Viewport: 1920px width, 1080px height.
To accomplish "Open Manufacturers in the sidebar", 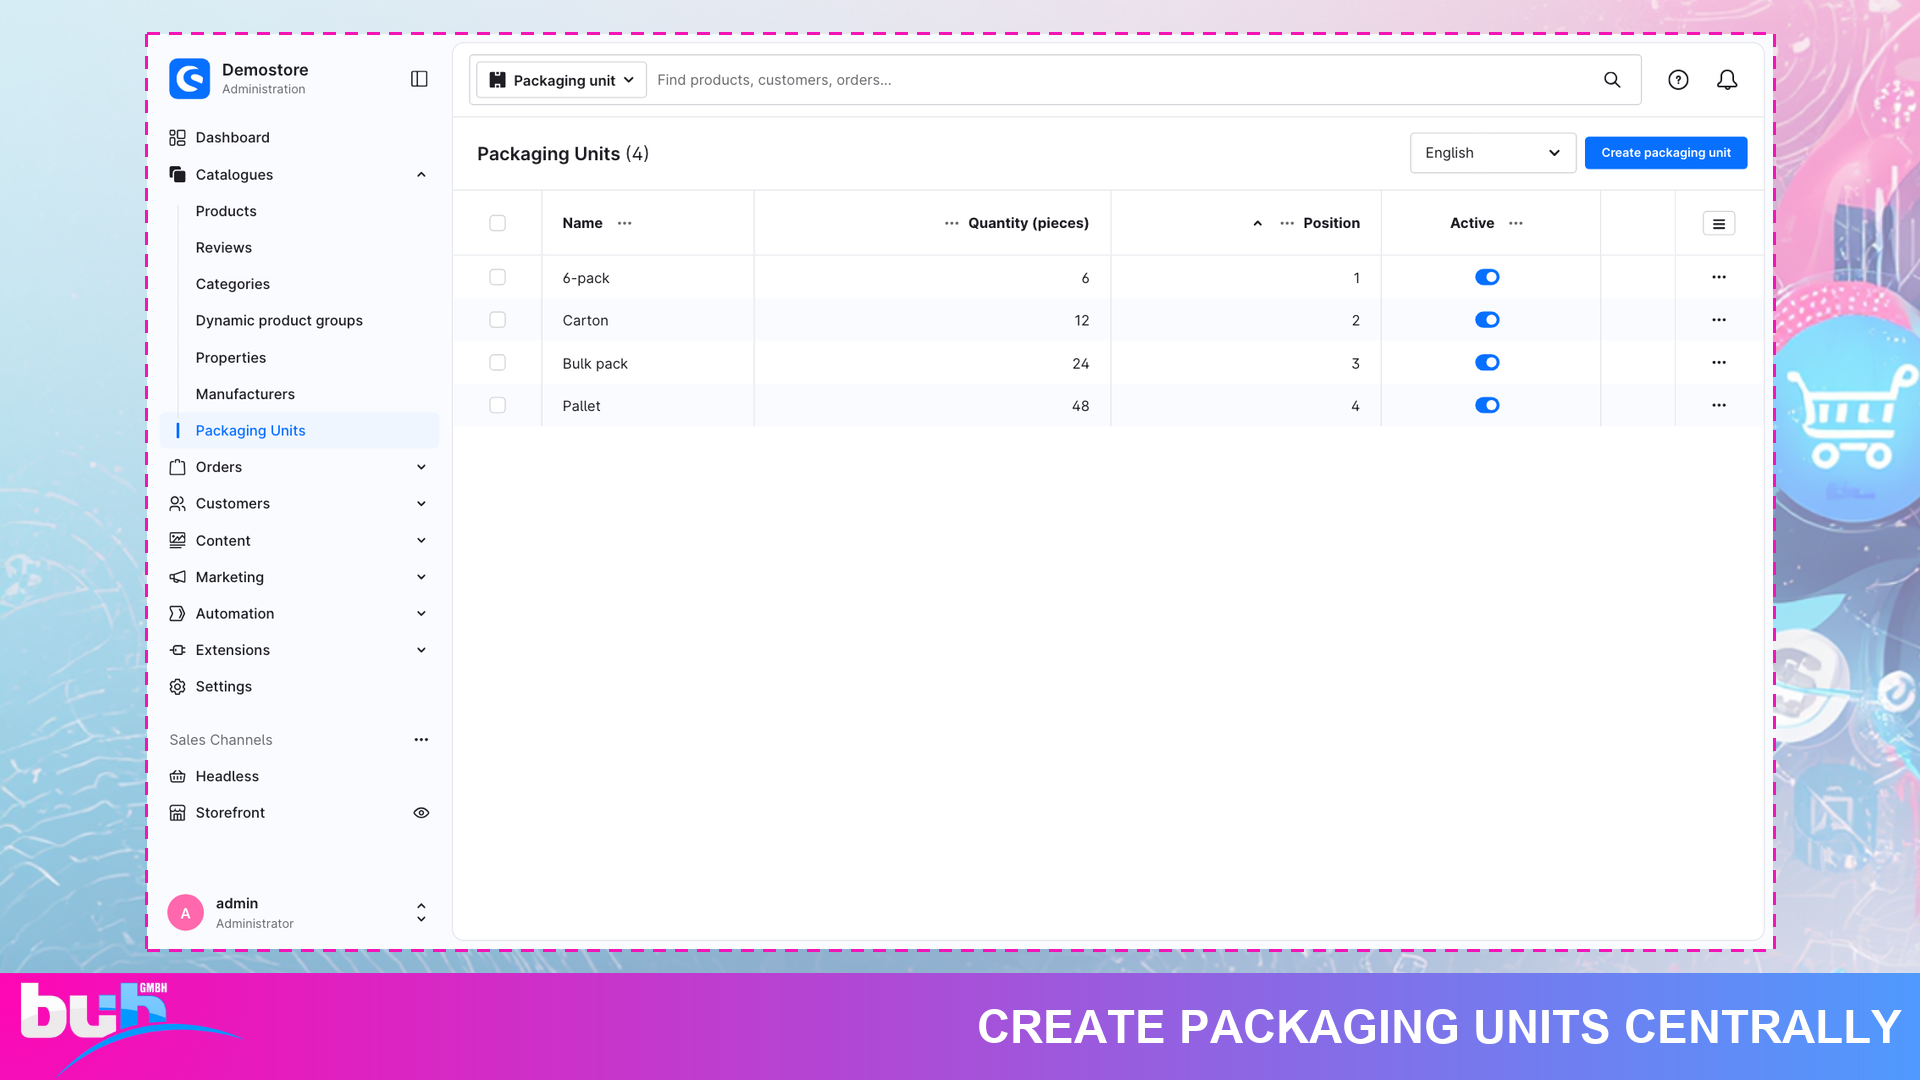I will click(x=245, y=394).
